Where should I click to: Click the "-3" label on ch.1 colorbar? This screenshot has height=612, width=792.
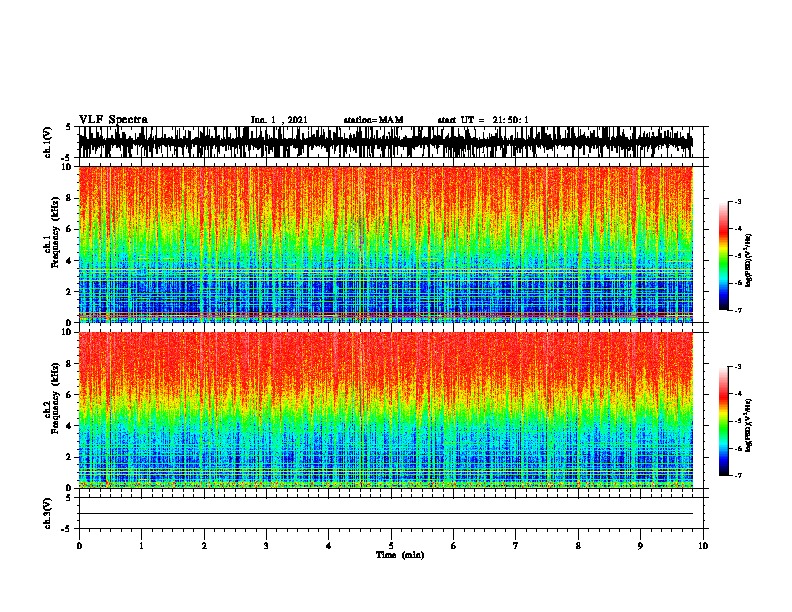(x=737, y=201)
